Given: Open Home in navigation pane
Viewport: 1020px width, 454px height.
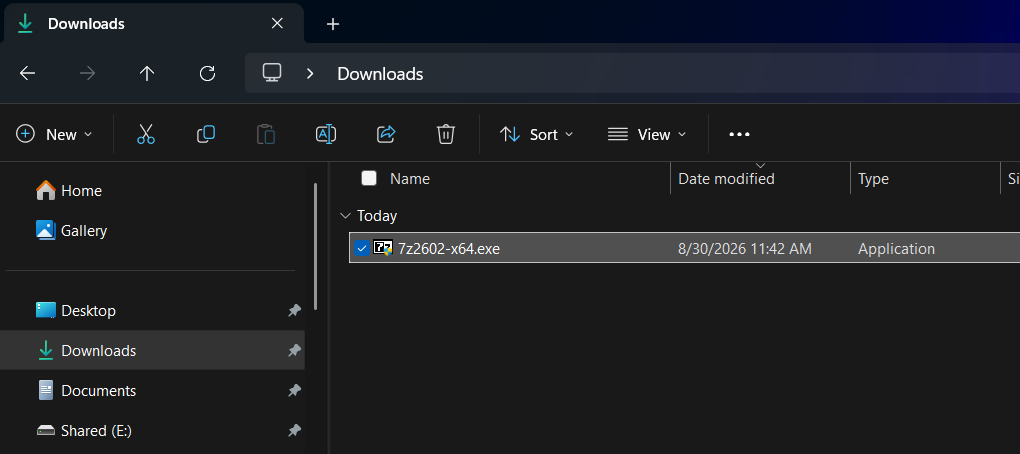Looking at the screenshot, I should 69,191.
